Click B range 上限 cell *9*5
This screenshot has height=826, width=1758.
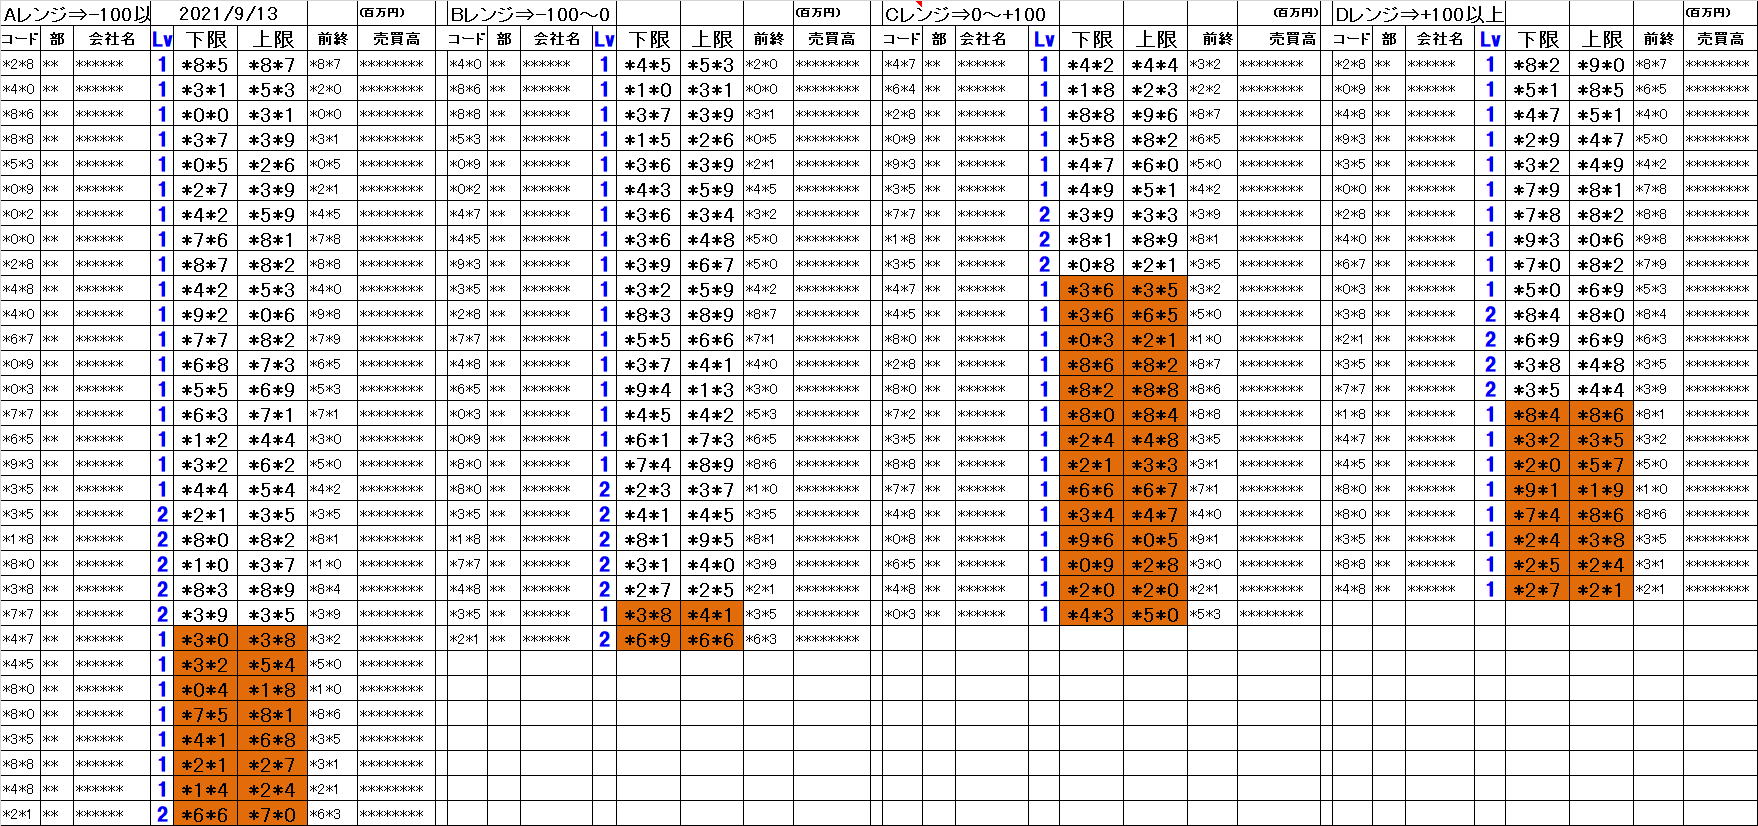tap(713, 539)
